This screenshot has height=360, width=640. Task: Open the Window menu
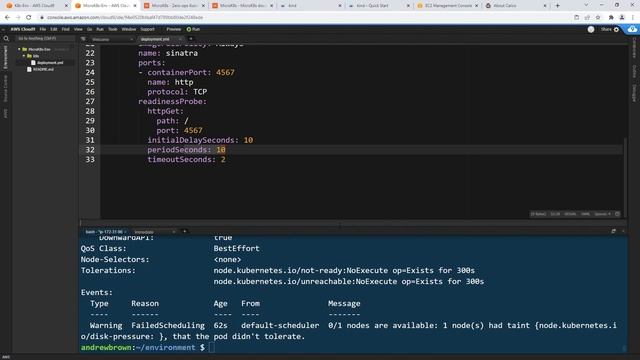pos(129,29)
